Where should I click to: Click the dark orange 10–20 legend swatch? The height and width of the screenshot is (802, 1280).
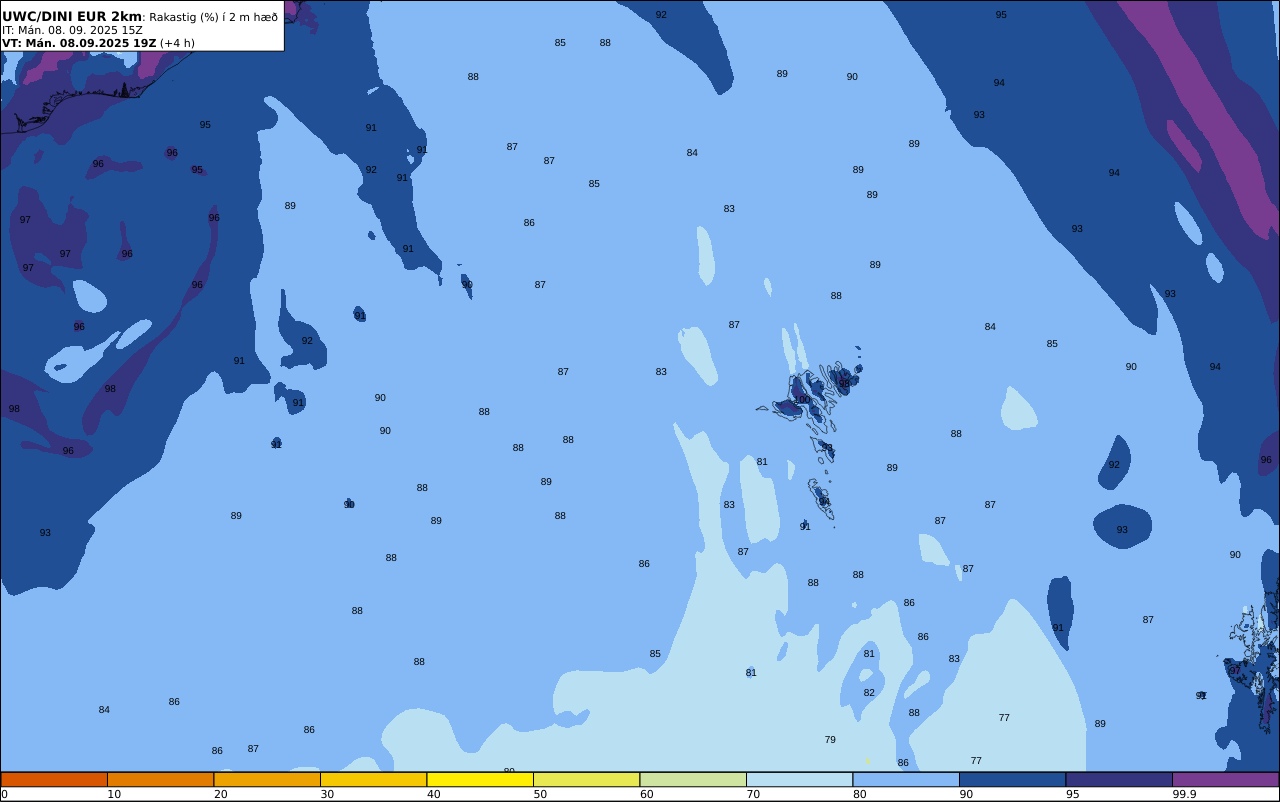pos(160,779)
